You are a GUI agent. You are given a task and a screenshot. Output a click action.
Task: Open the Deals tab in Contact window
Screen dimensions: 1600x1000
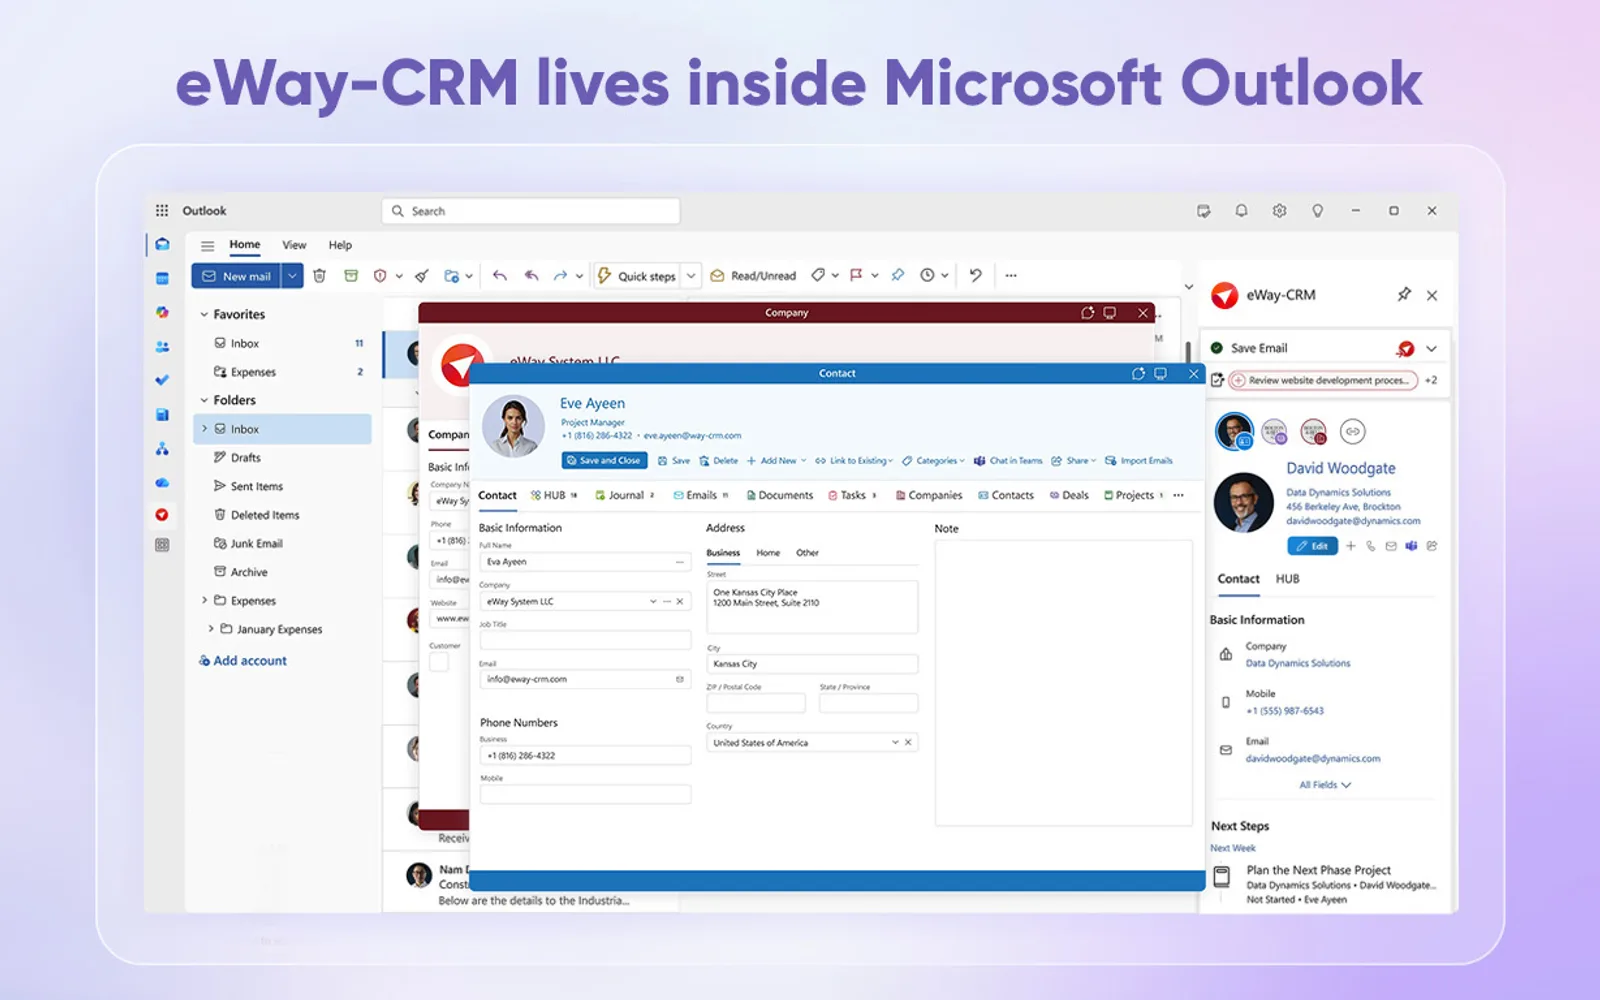(1069, 495)
